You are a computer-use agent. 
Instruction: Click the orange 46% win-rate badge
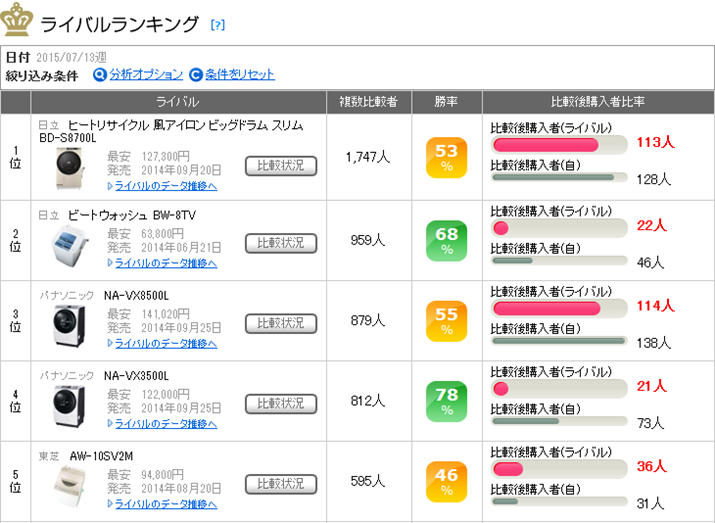pos(446,481)
